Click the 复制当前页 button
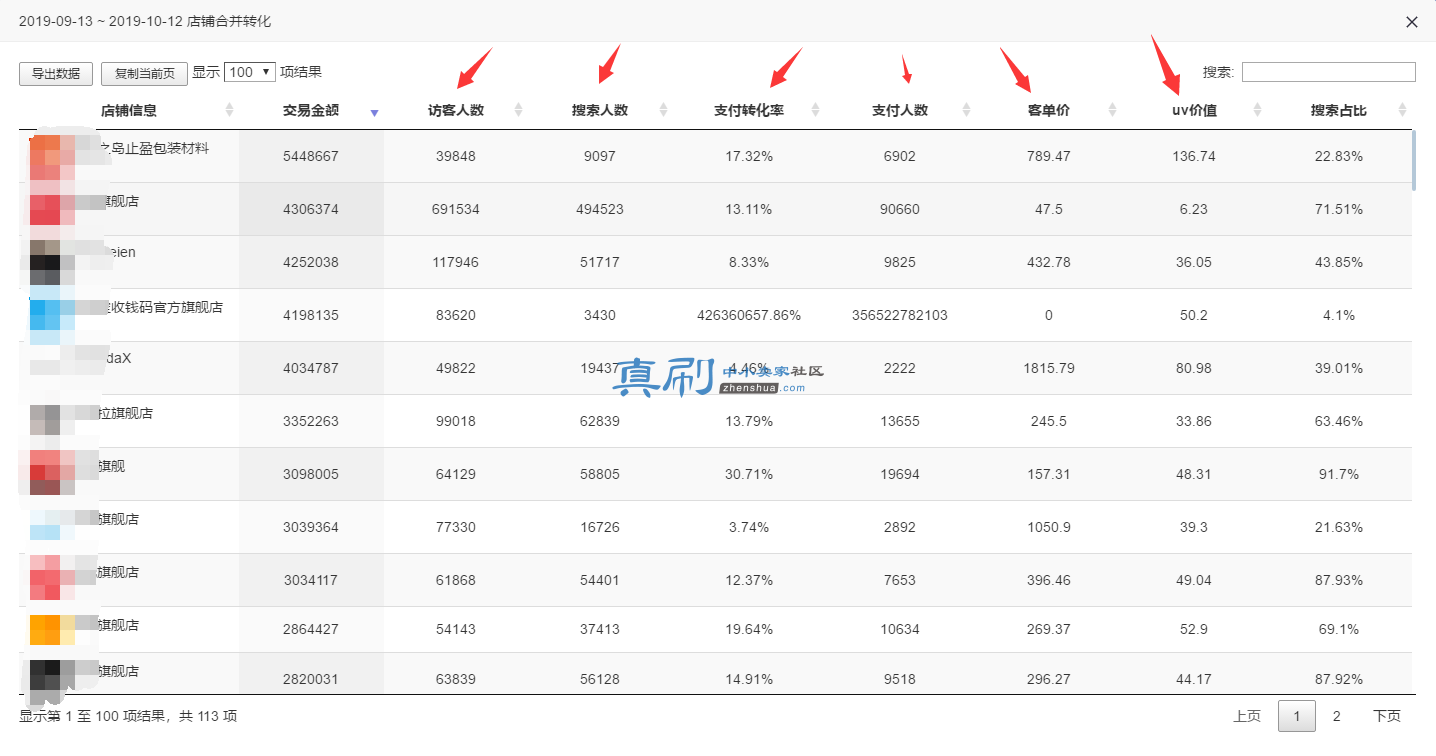 [x=144, y=73]
